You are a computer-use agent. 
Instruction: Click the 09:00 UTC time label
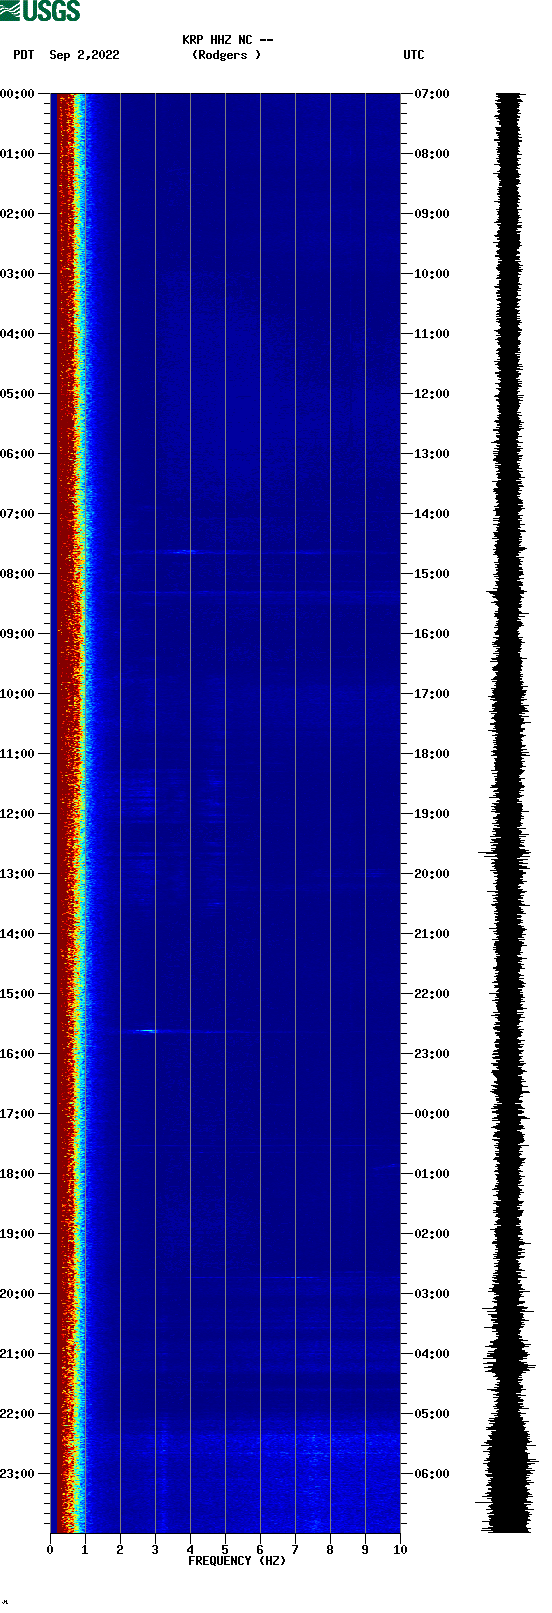tap(432, 214)
